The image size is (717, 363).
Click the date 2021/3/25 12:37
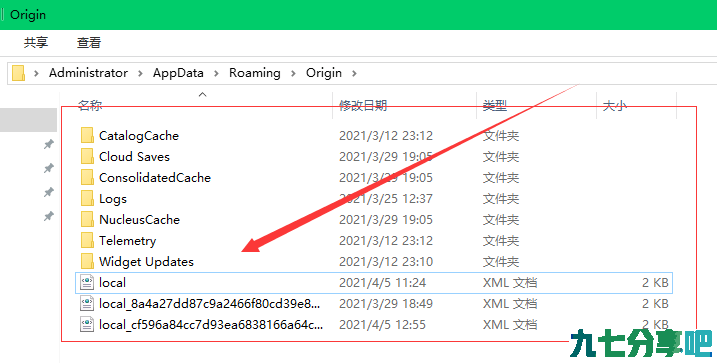pos(385,199)
